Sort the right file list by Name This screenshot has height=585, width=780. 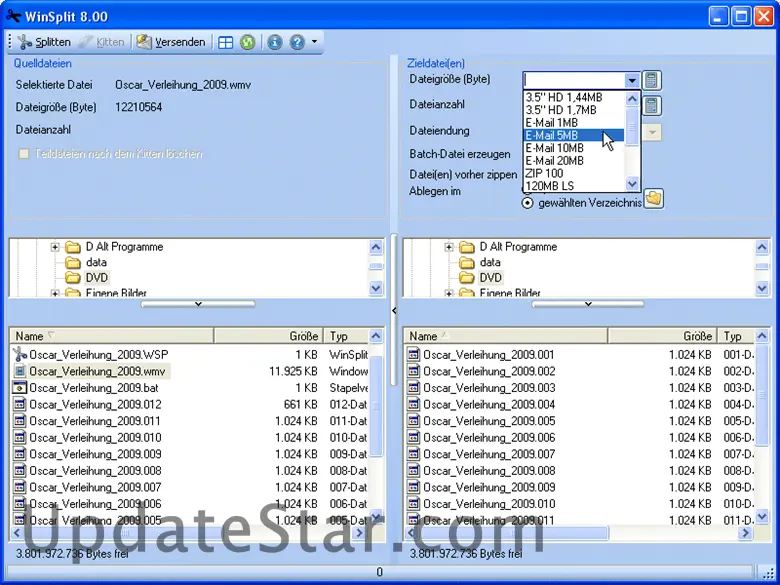point(505,336)
